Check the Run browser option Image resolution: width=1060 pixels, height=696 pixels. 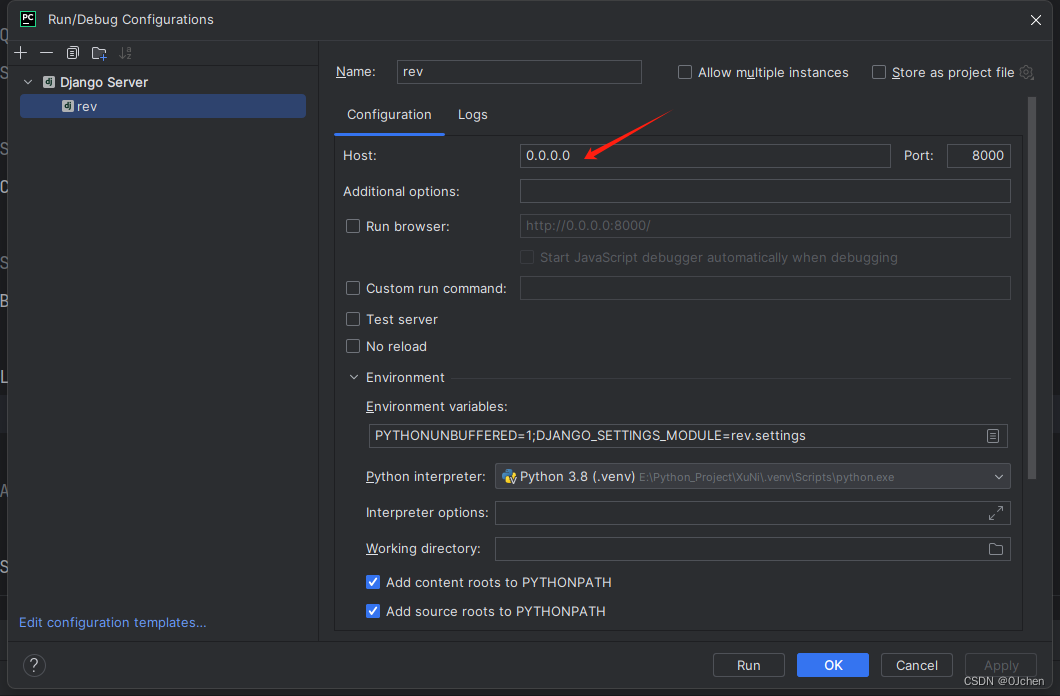pyautogui.click(x=353, y=226)
